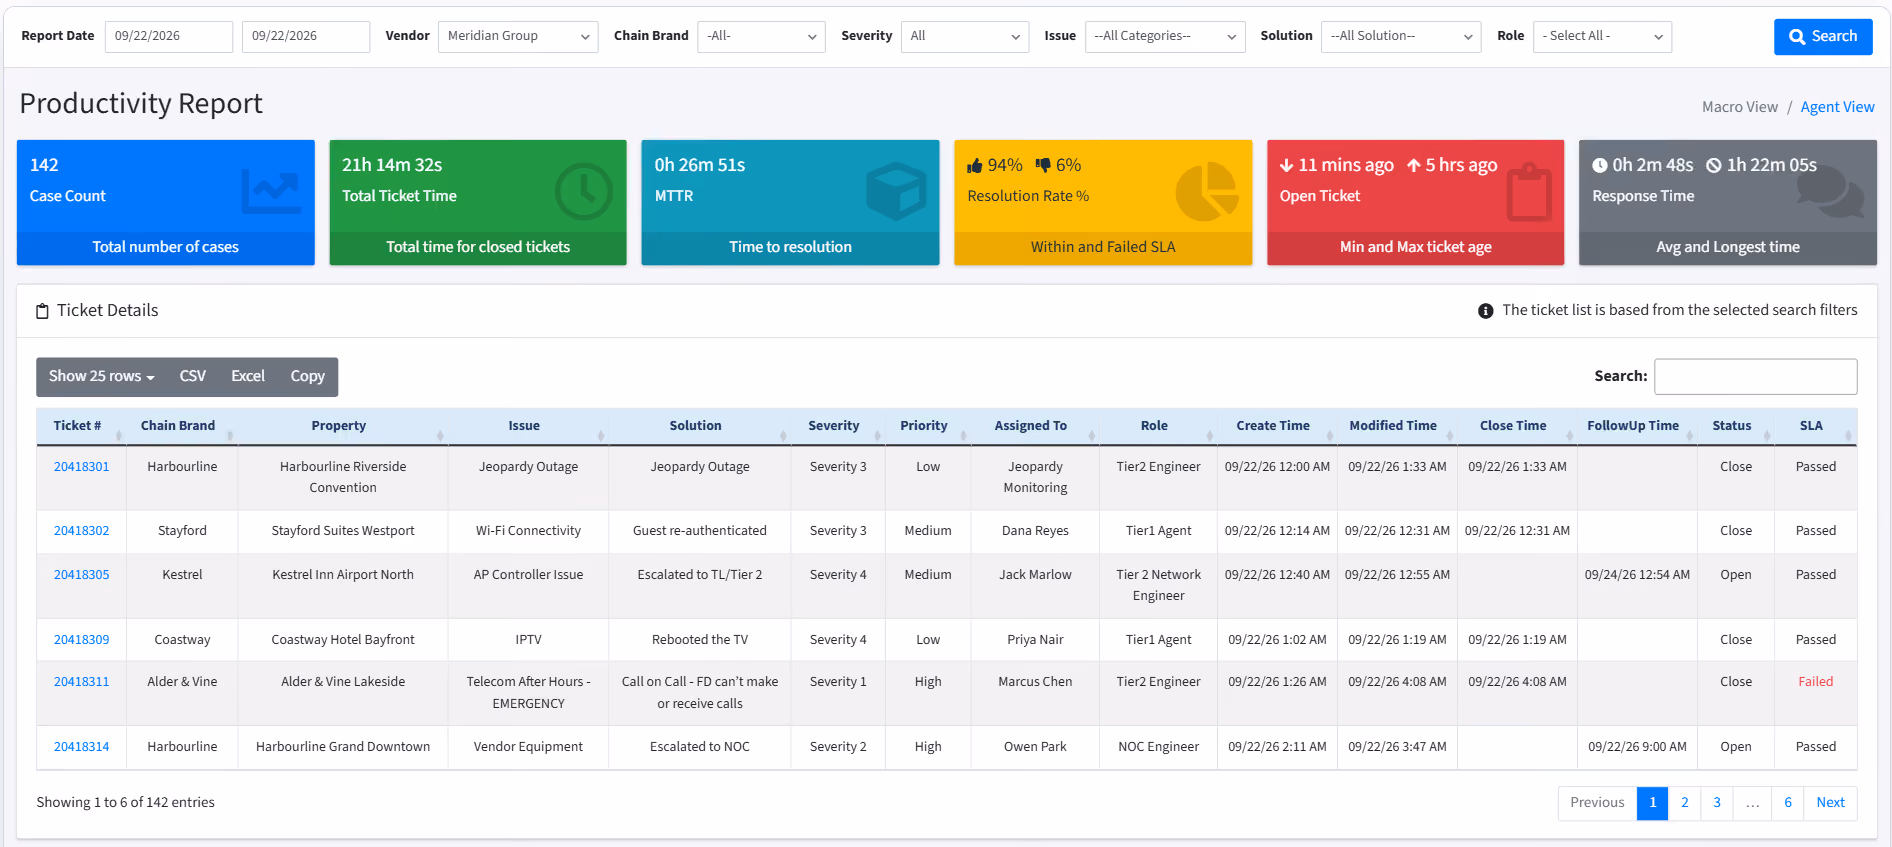Screen dimensions: 1892x847
Task: Sort tickets by the SLA column
Action: [1815, 426]
